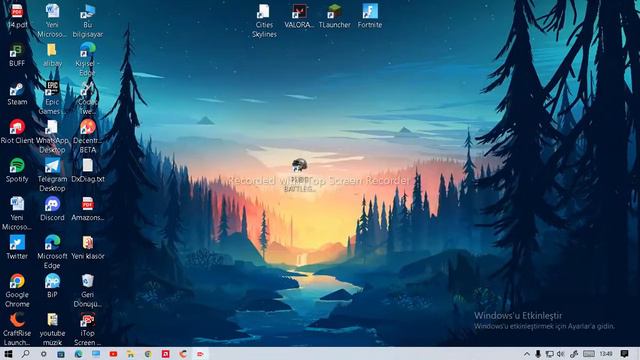Open taskbar search magnifier
640x360 pixels.
25,354
